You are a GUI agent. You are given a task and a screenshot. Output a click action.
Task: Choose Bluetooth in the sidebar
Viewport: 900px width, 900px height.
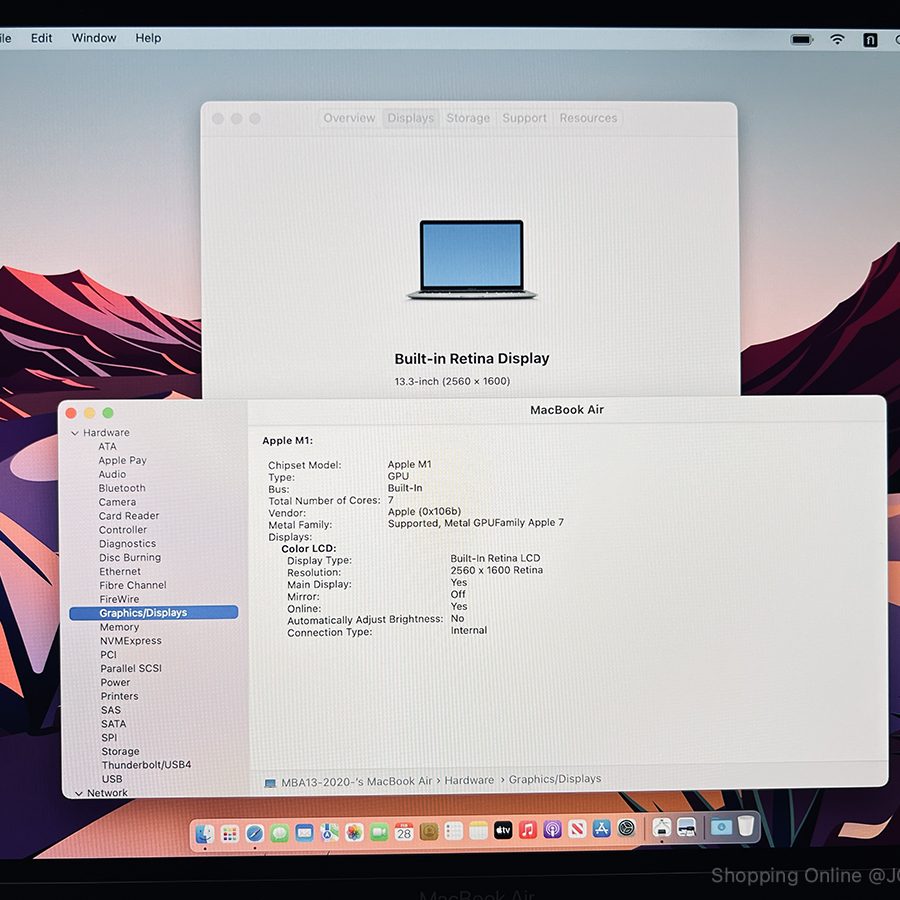(122, 488)
